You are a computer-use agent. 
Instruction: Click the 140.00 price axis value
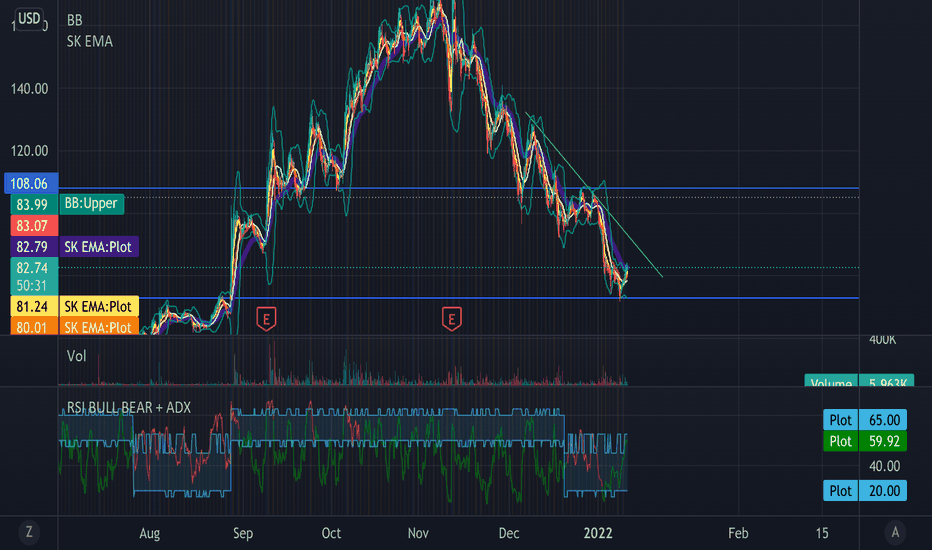(29, 89)
